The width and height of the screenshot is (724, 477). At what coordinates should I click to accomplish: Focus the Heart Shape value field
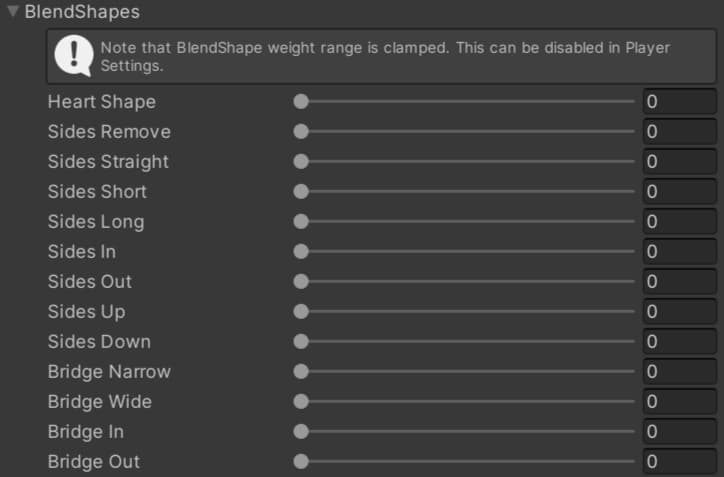(679, 102)
